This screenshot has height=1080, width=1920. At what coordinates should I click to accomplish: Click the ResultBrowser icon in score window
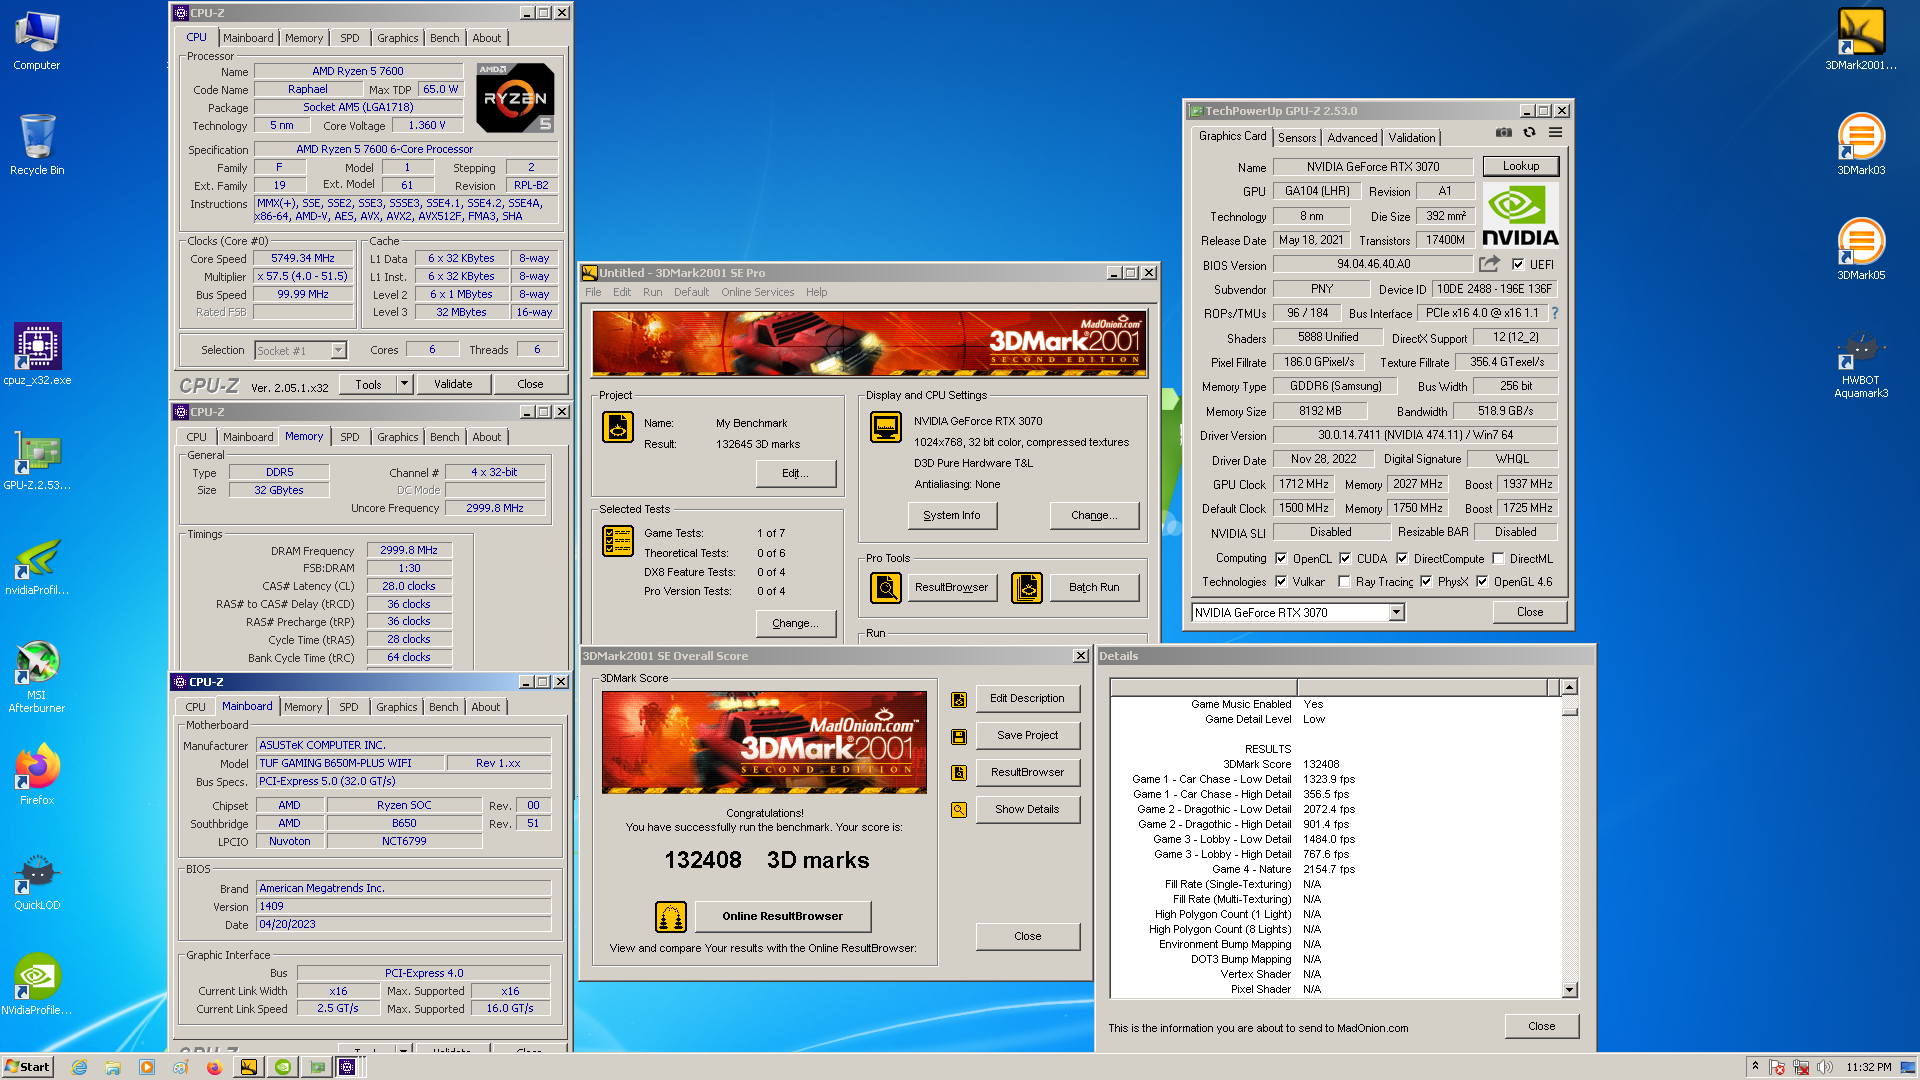pyautogui.click(x=958, y=773)
